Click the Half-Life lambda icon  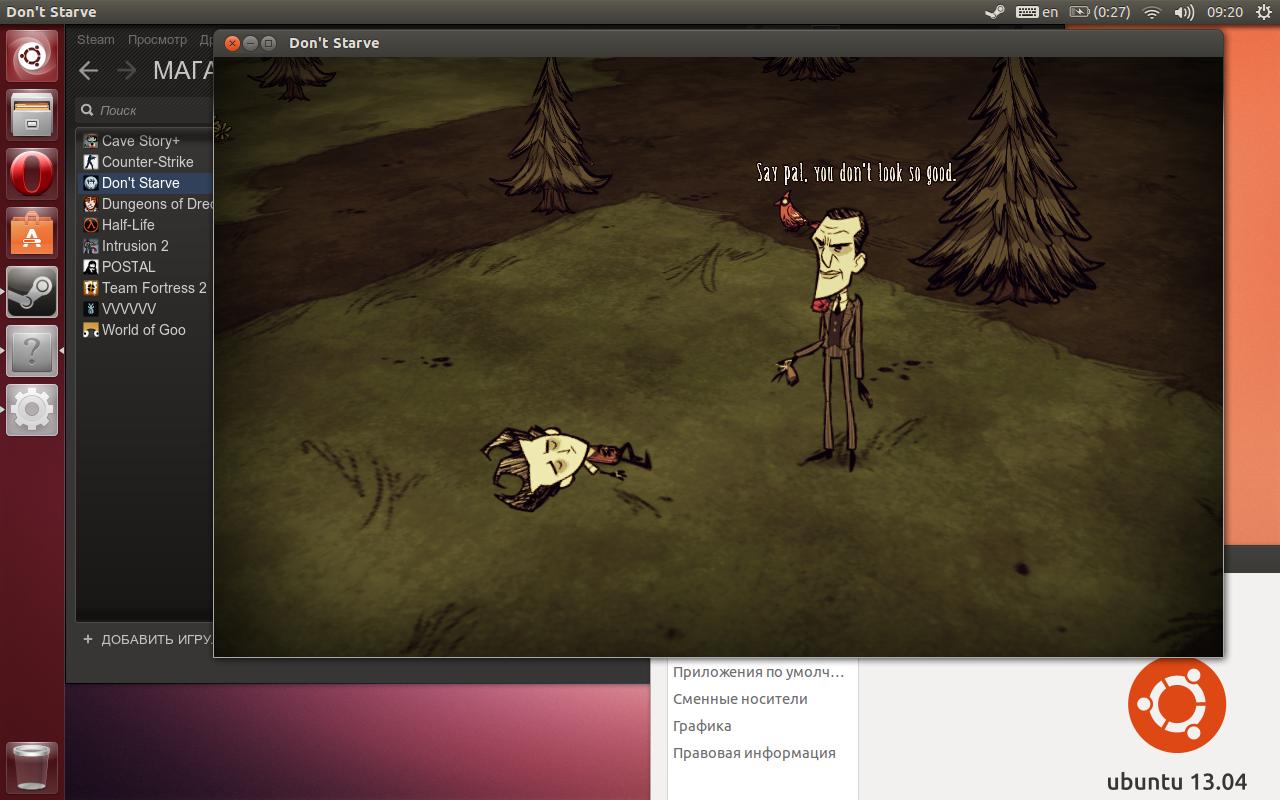pos(91,225)
